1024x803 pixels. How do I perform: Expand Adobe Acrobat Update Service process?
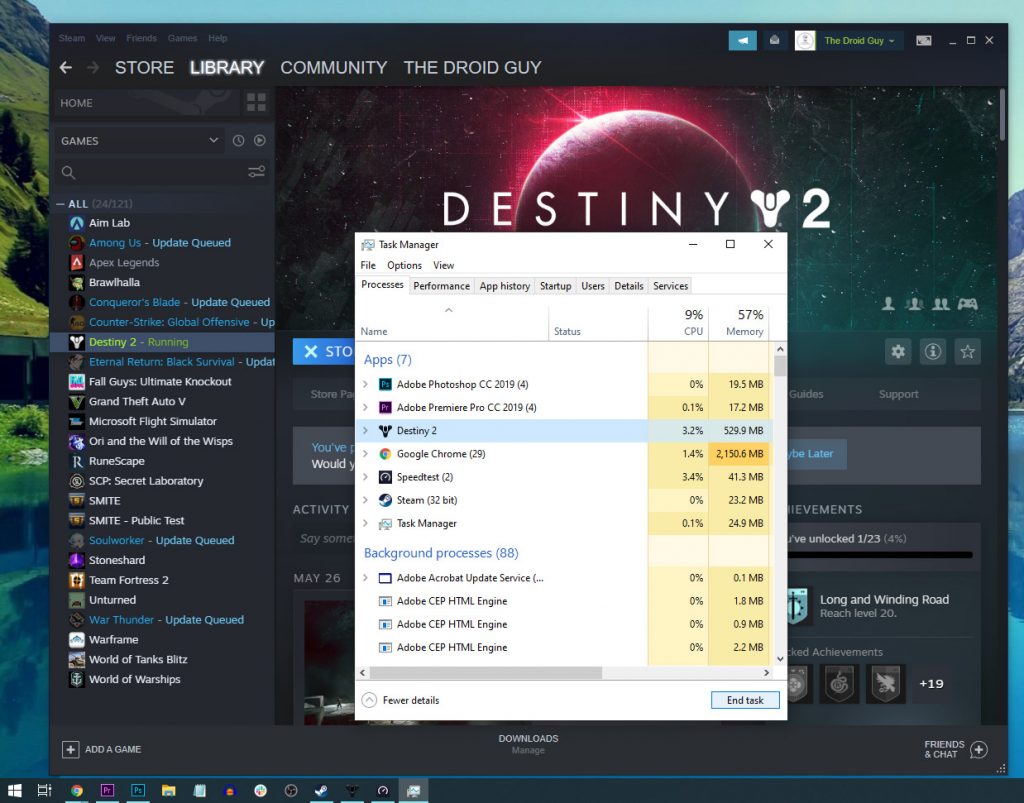[366, 578]
